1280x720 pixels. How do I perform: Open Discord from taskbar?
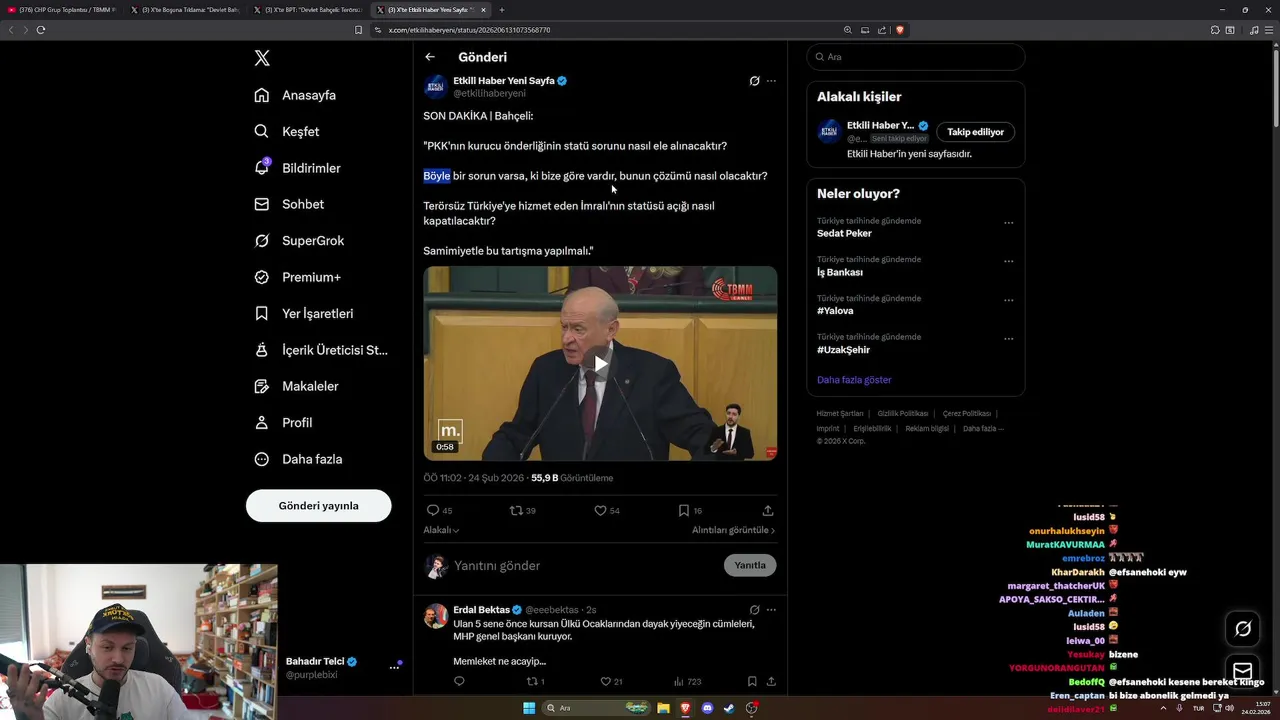(707, 708)
